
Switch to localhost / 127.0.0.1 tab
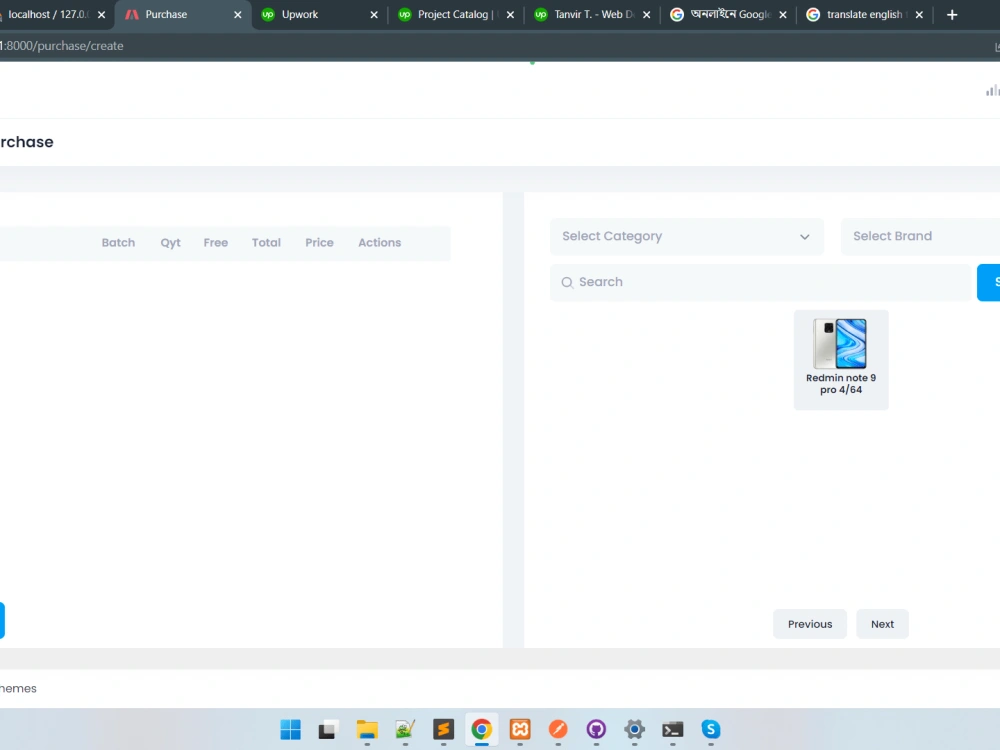click(x=48, y=14)
